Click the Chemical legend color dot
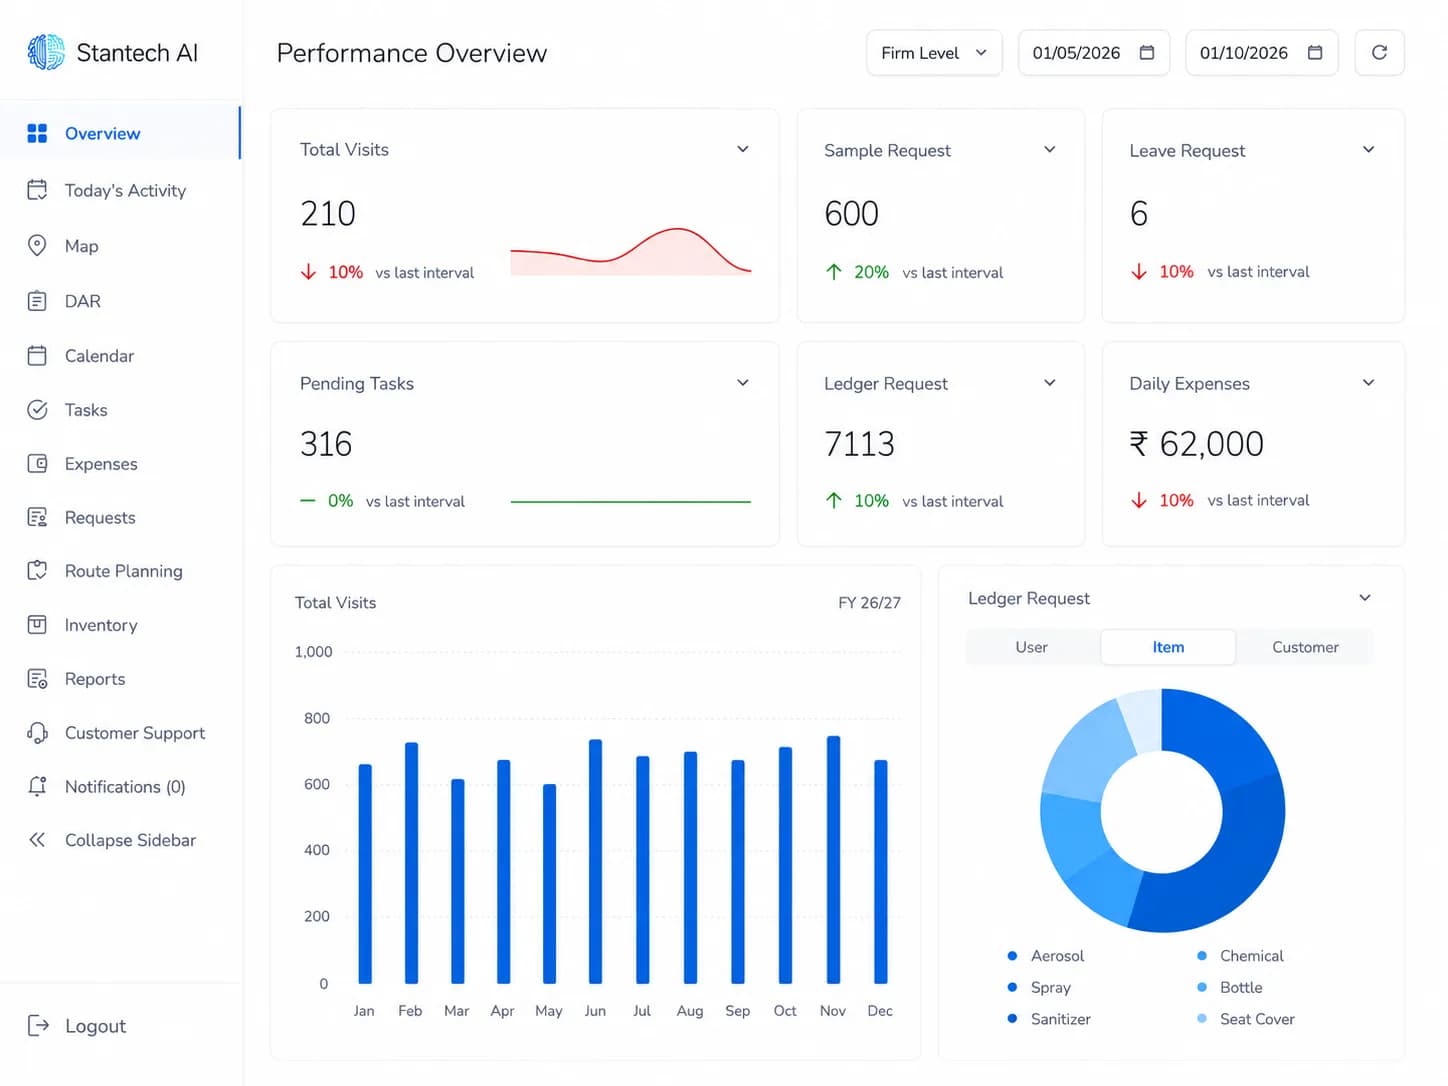Image resolution: width=1448 pixels, height=1086 pixels. coord(1202,956)
